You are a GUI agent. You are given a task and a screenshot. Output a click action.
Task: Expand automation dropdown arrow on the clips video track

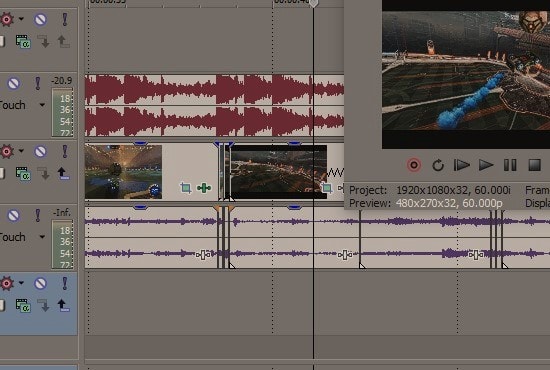click(x=21, y=151)
